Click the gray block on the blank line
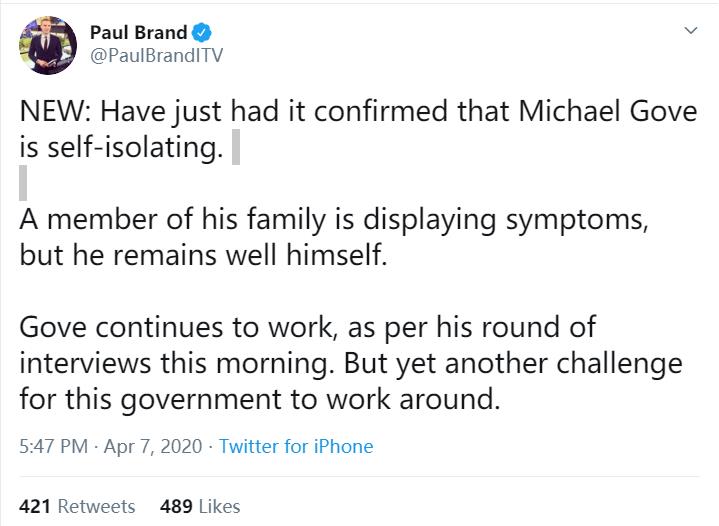Image resolution: width=719 pixels, height=526 pixels. coord(23,184)
